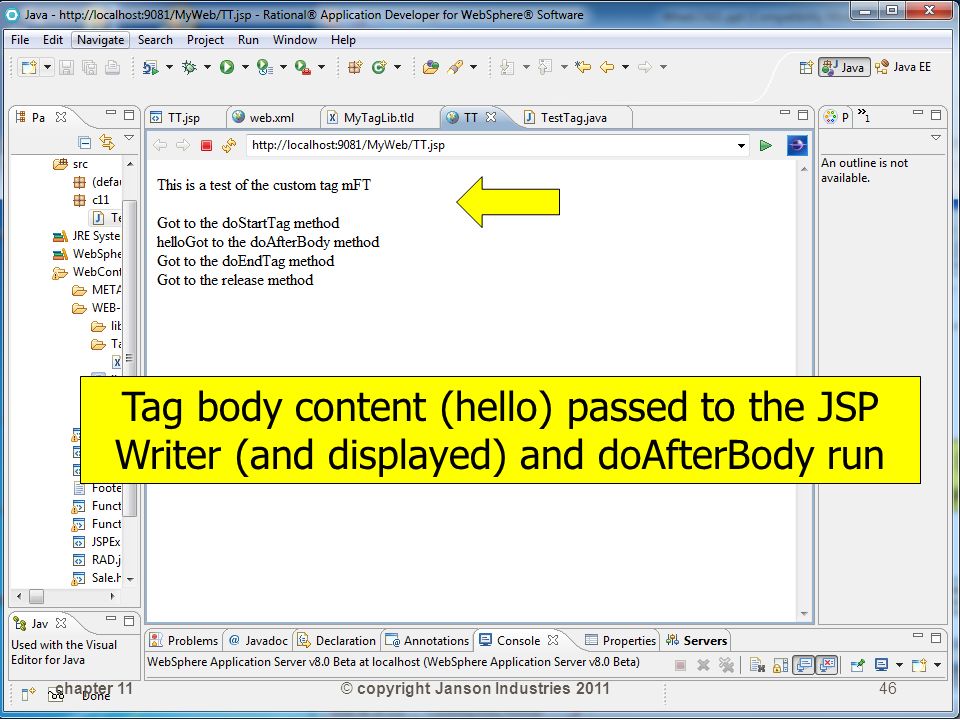Toggle Show Console on Standard Error
This screenshot has width=960, height=720.
pos(827,665)
